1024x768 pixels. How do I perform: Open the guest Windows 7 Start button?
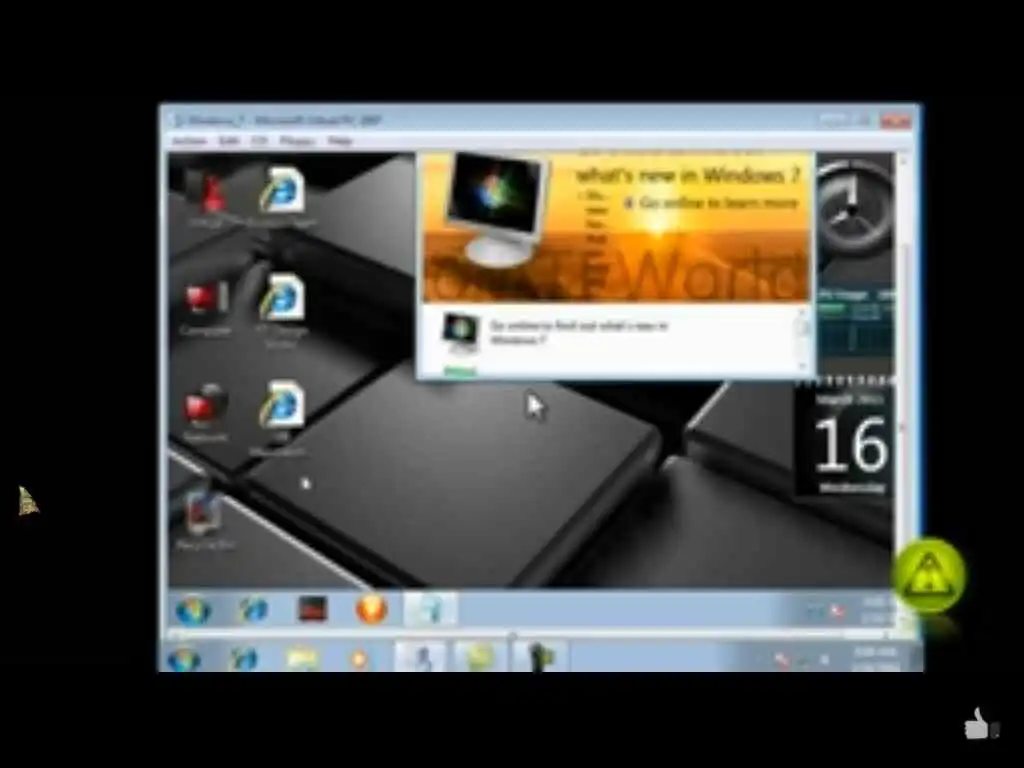[x=193, y=610]
